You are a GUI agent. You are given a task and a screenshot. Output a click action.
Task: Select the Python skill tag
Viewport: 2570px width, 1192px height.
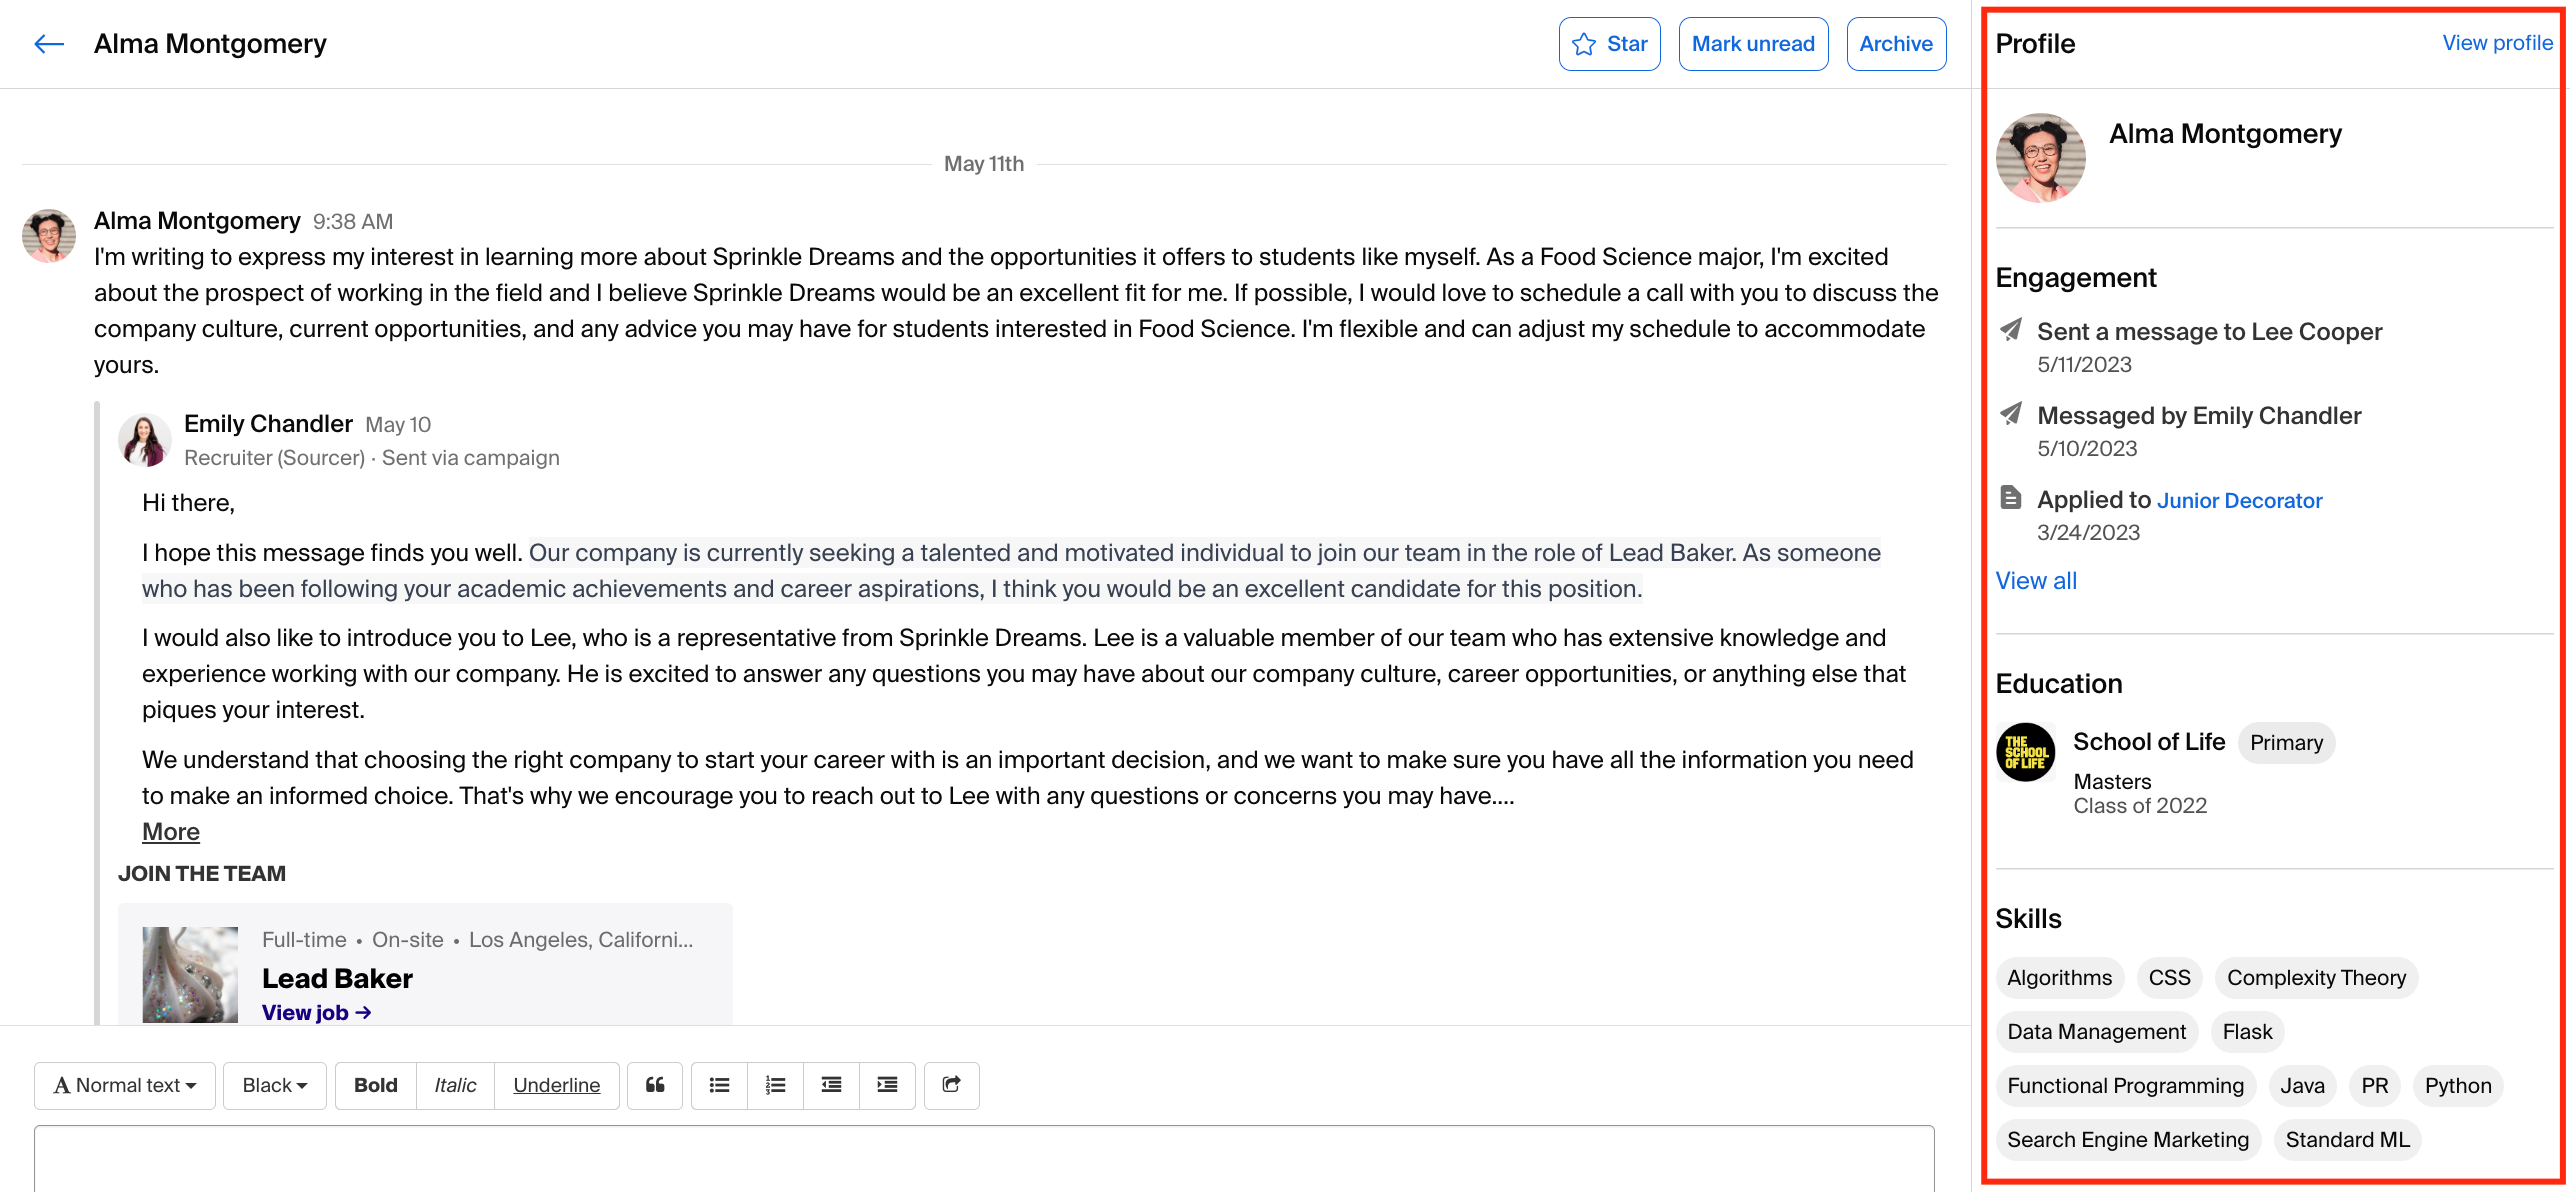[2457, 1086]
